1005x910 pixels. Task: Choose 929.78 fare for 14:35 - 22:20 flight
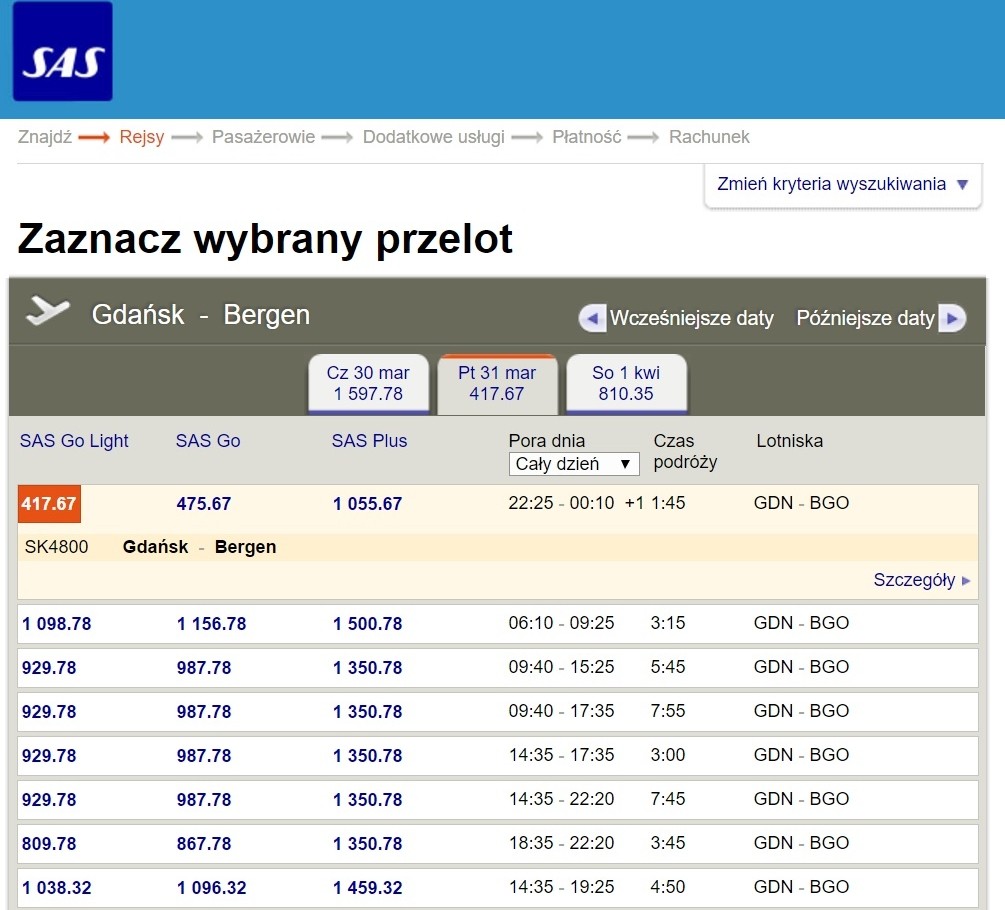click(49, 800)
